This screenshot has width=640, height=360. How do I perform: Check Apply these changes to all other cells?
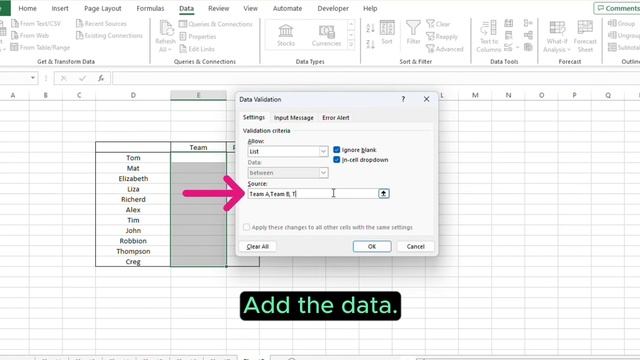click(246, 227)
